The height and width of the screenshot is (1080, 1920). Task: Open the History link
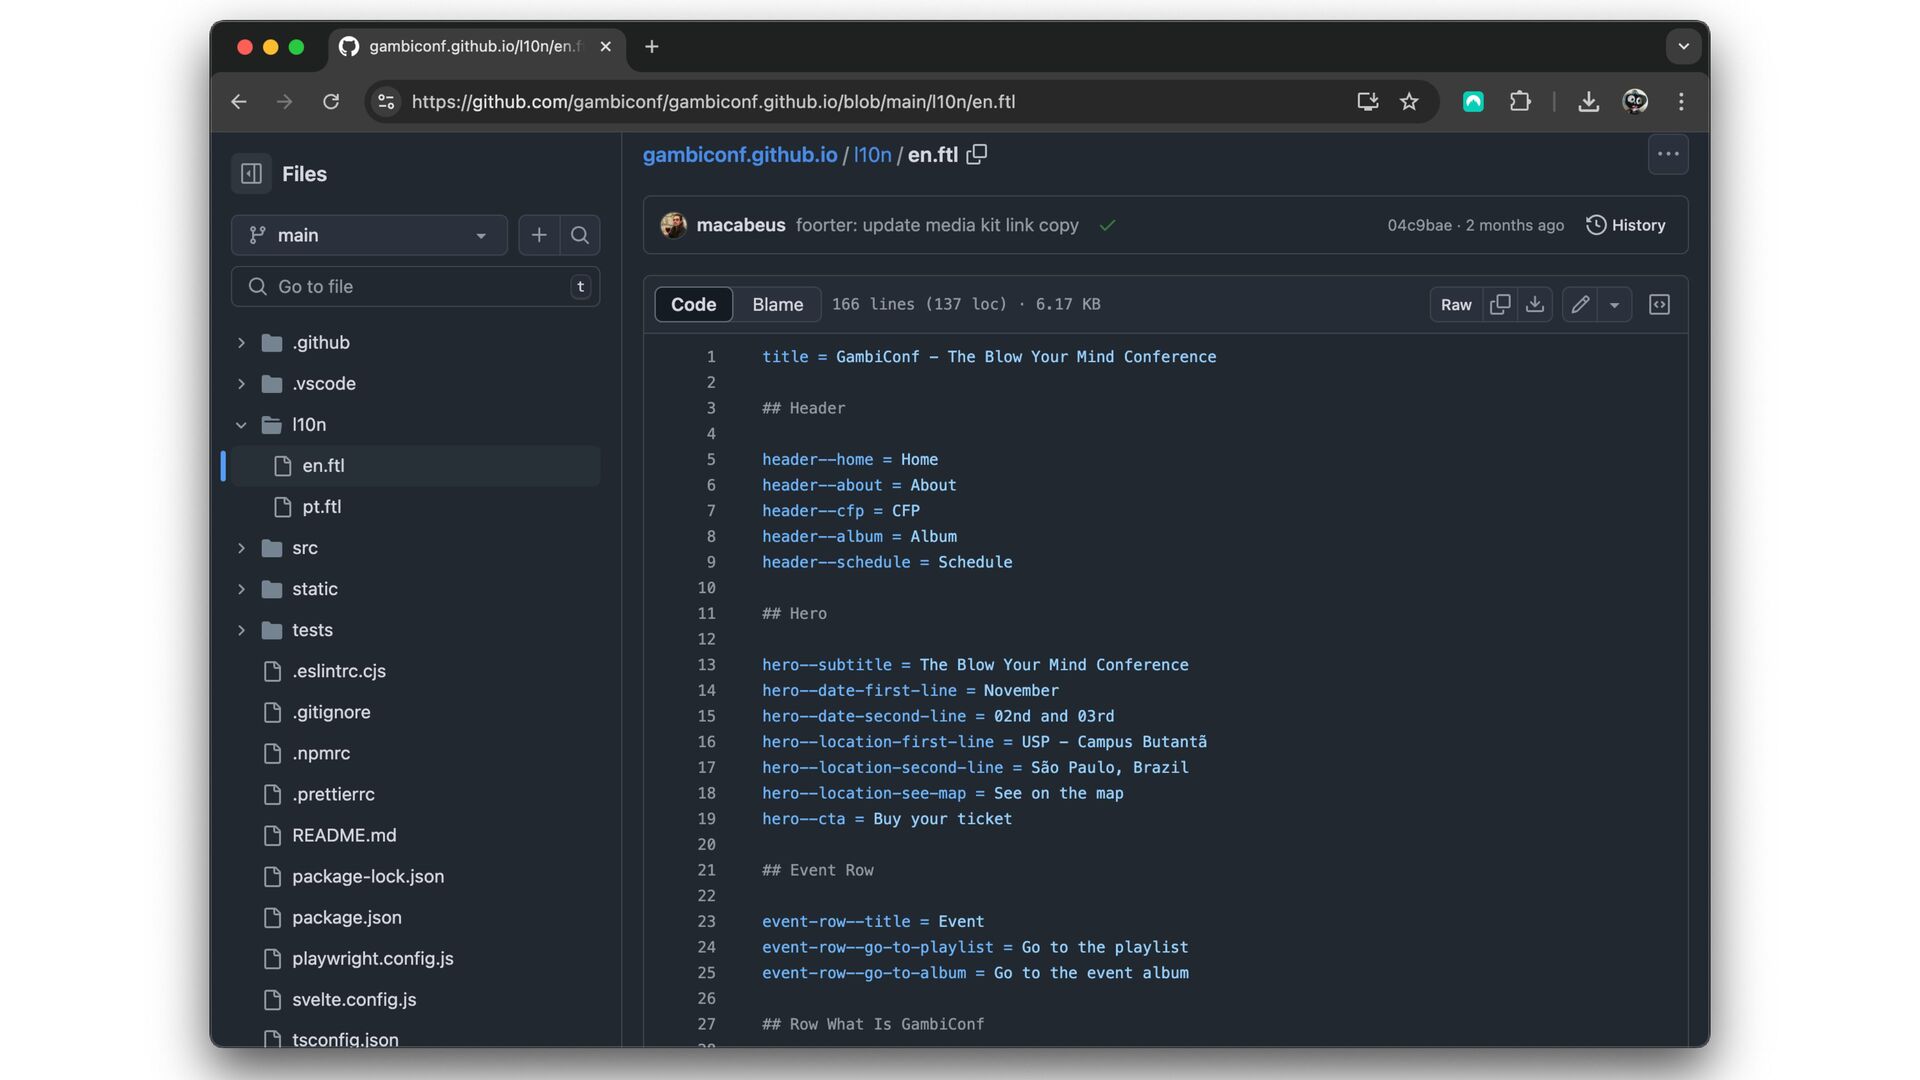pos(1626,225)
